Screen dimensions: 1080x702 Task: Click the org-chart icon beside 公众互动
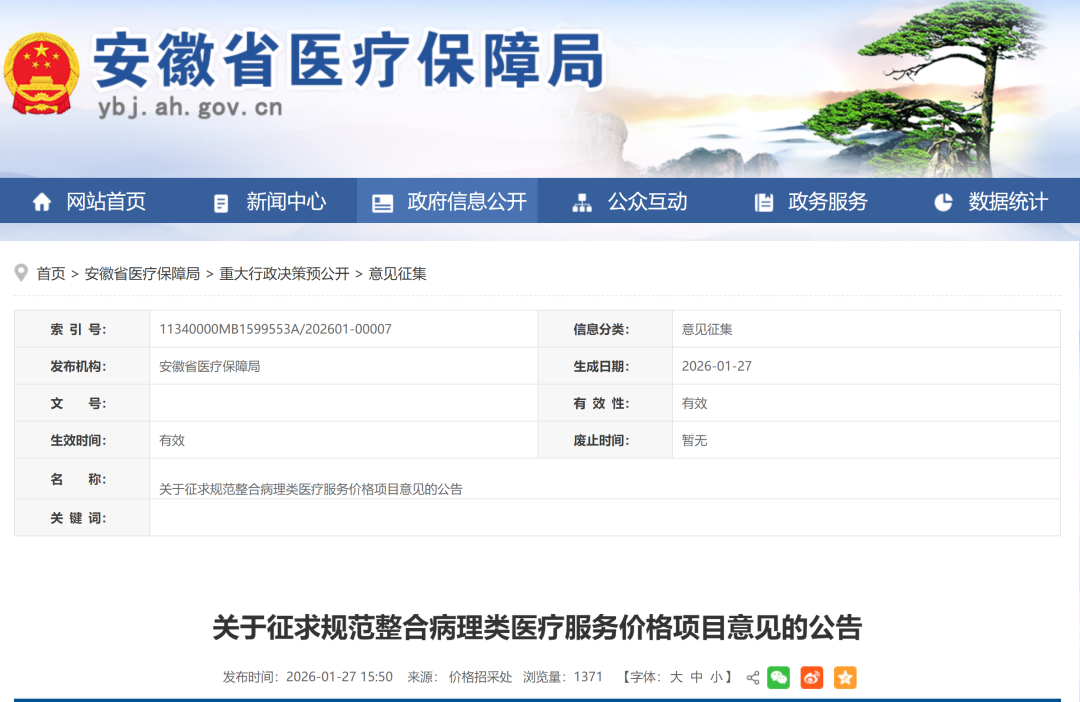(582, 203)
